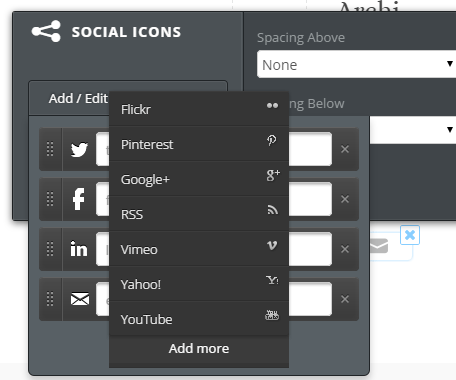Click the Facebook icon in list
The height and width of the screenshot is (380, 456).
coord(79,199)
